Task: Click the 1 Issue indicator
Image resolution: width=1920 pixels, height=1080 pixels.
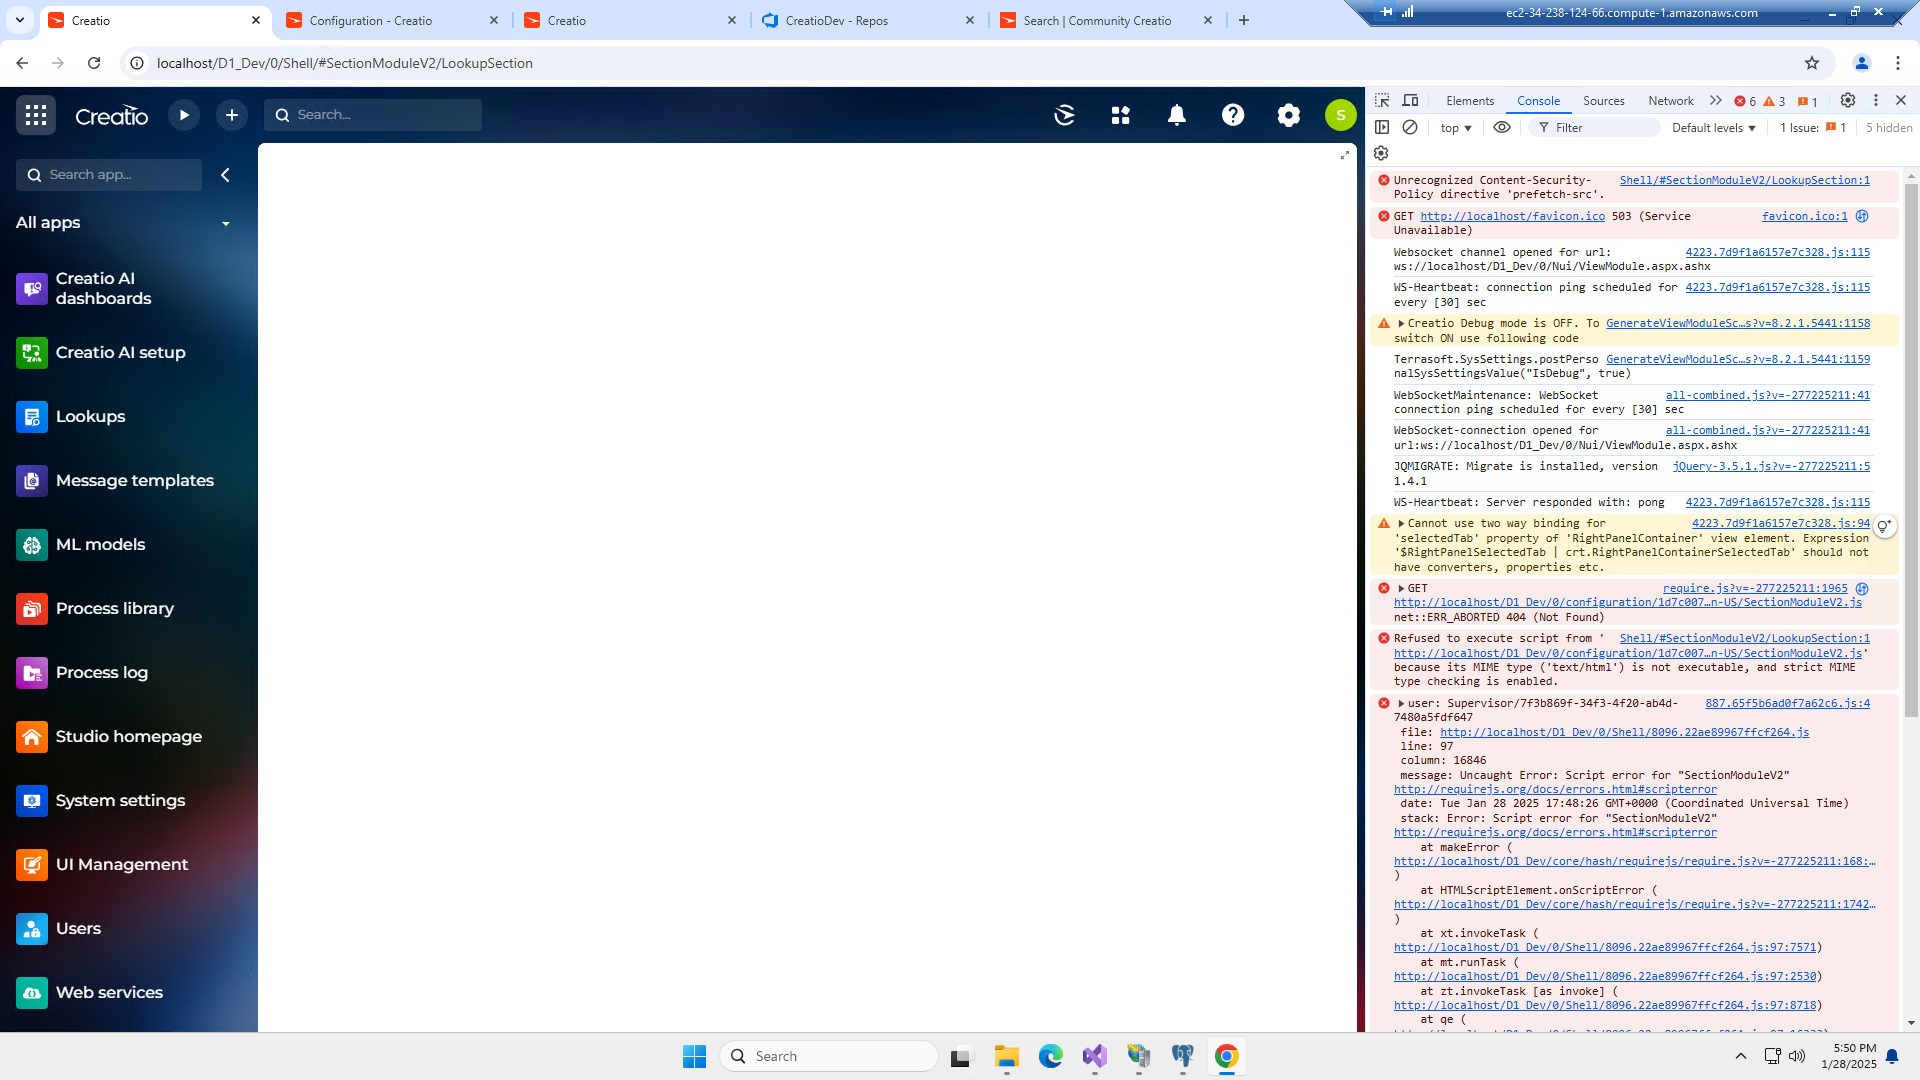Action: tap(1813, 128)
